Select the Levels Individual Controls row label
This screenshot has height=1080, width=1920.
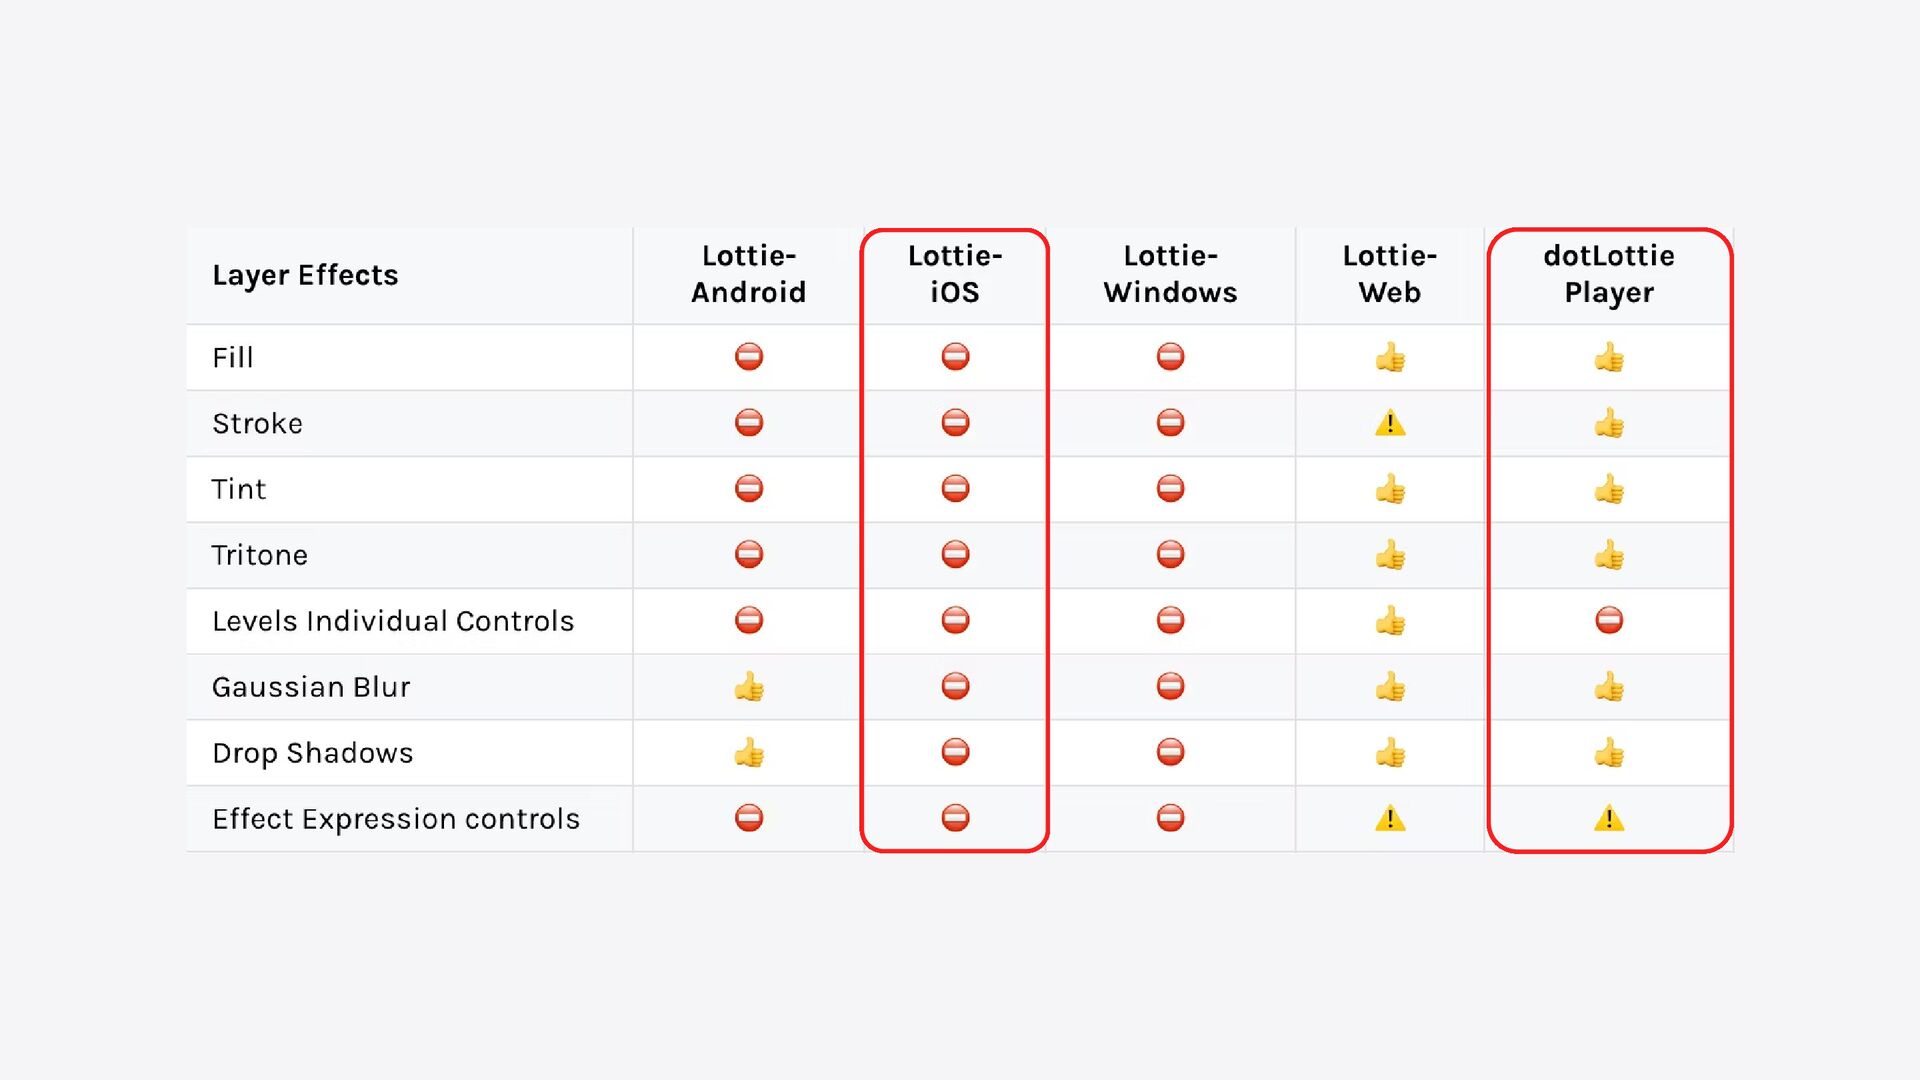click(393, 621)
